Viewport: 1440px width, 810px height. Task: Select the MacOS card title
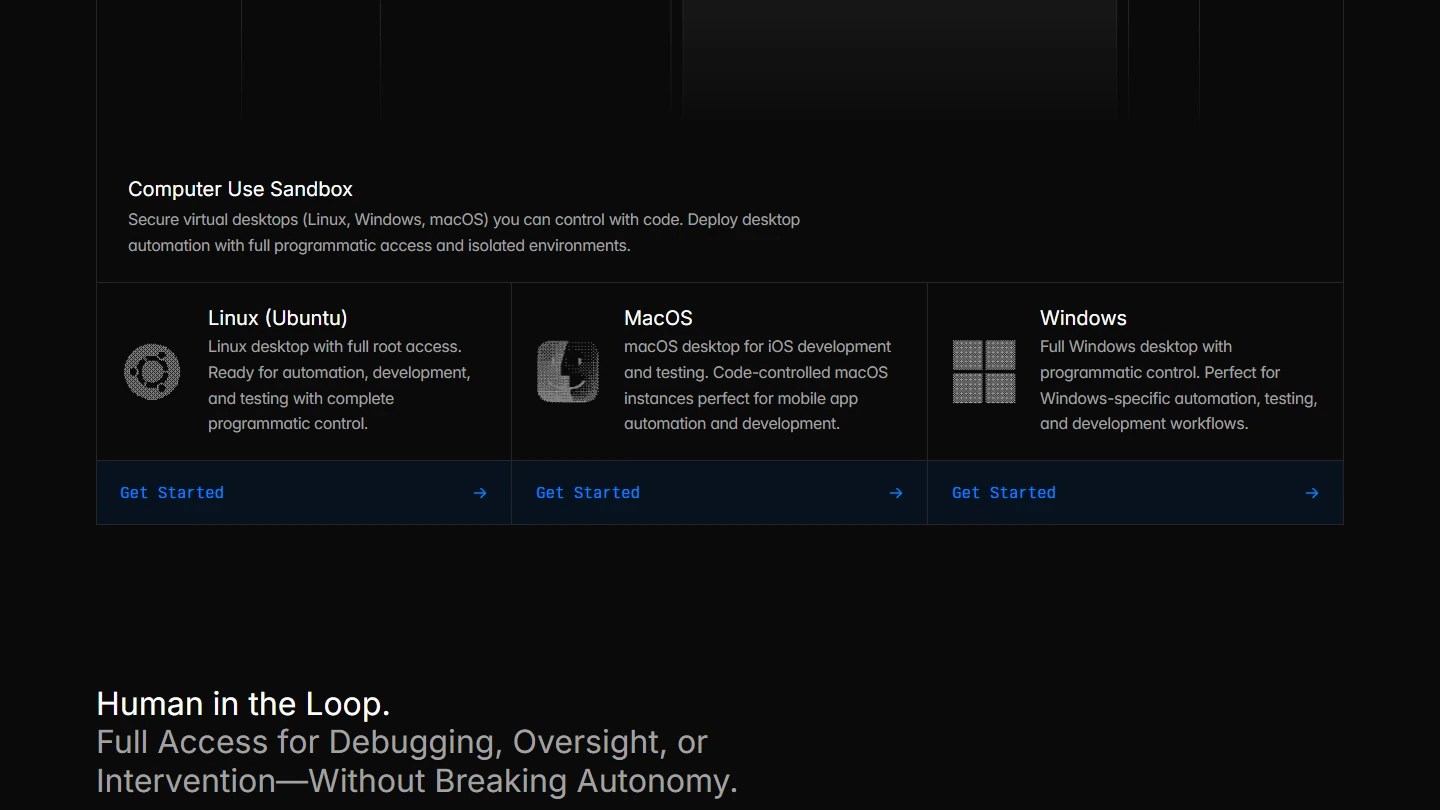tap(658, 318)
